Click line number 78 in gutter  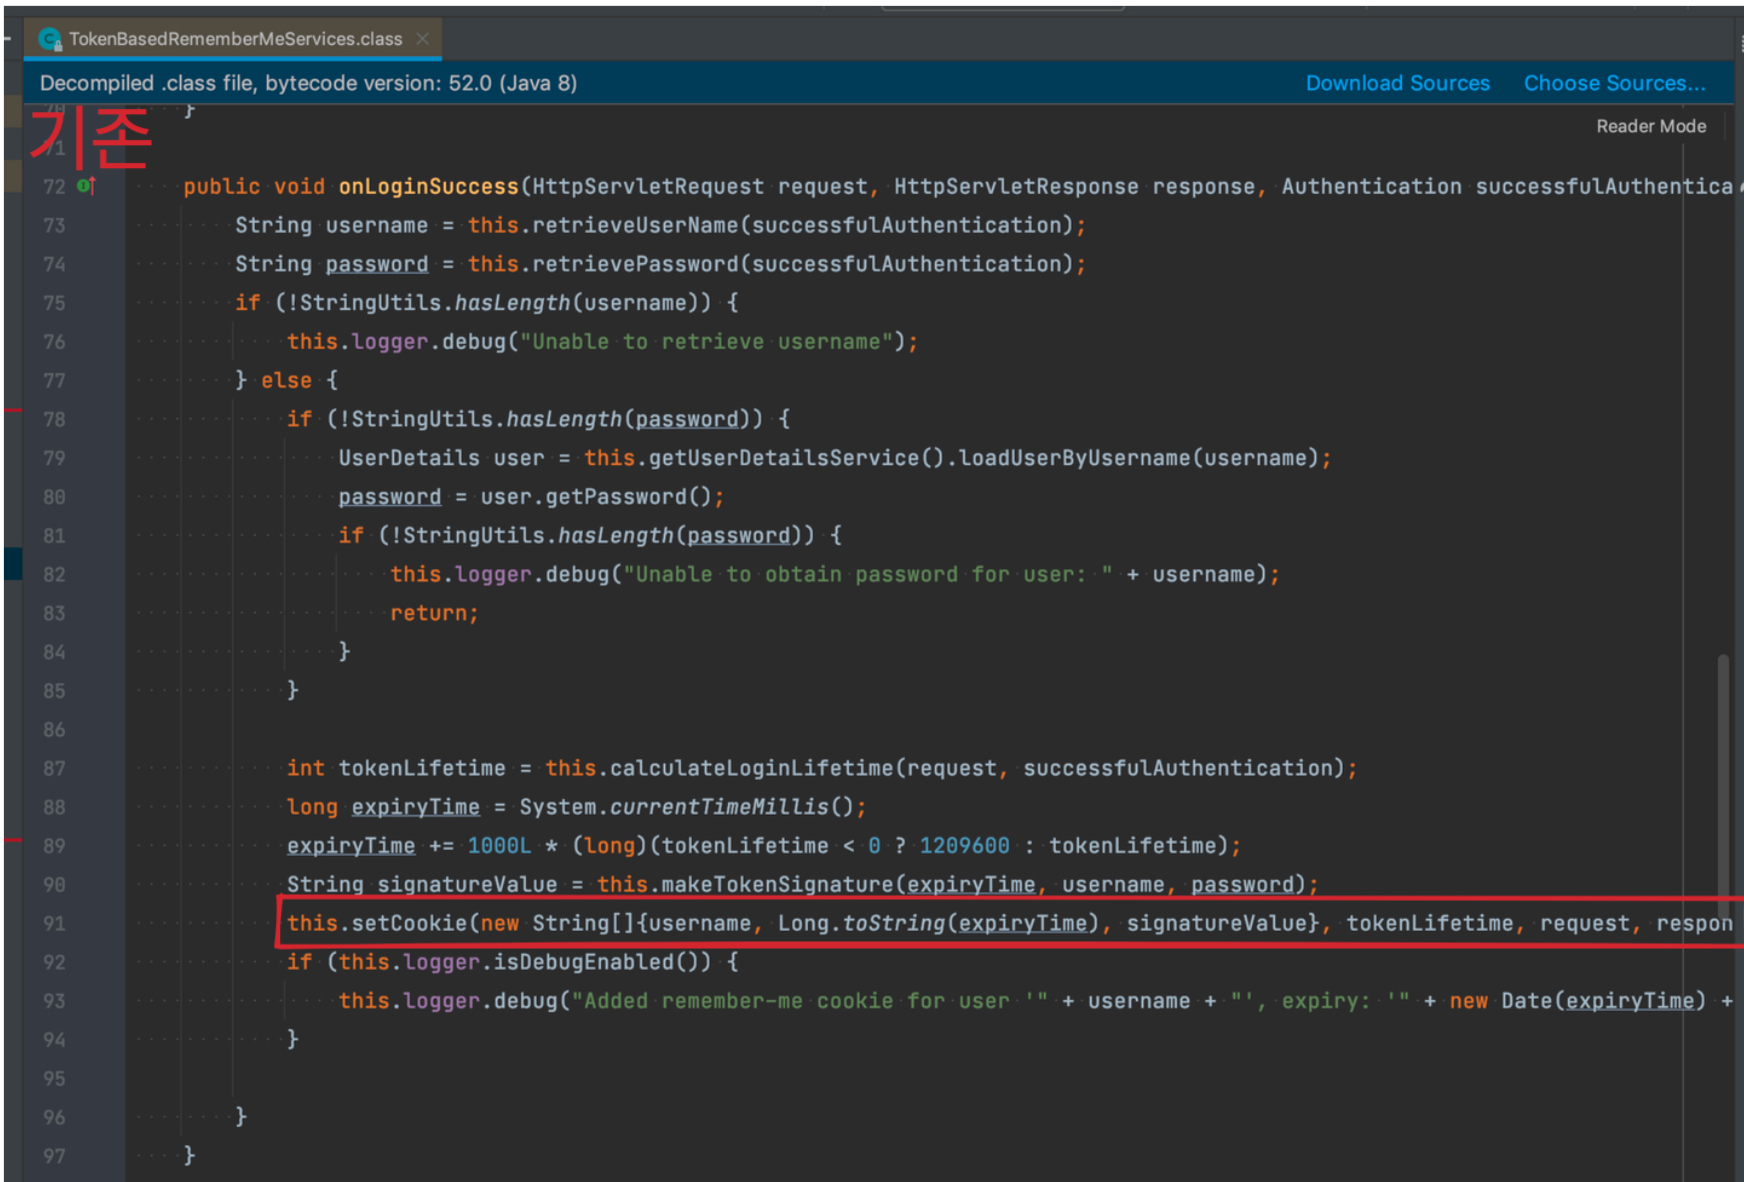pos(54,420)
